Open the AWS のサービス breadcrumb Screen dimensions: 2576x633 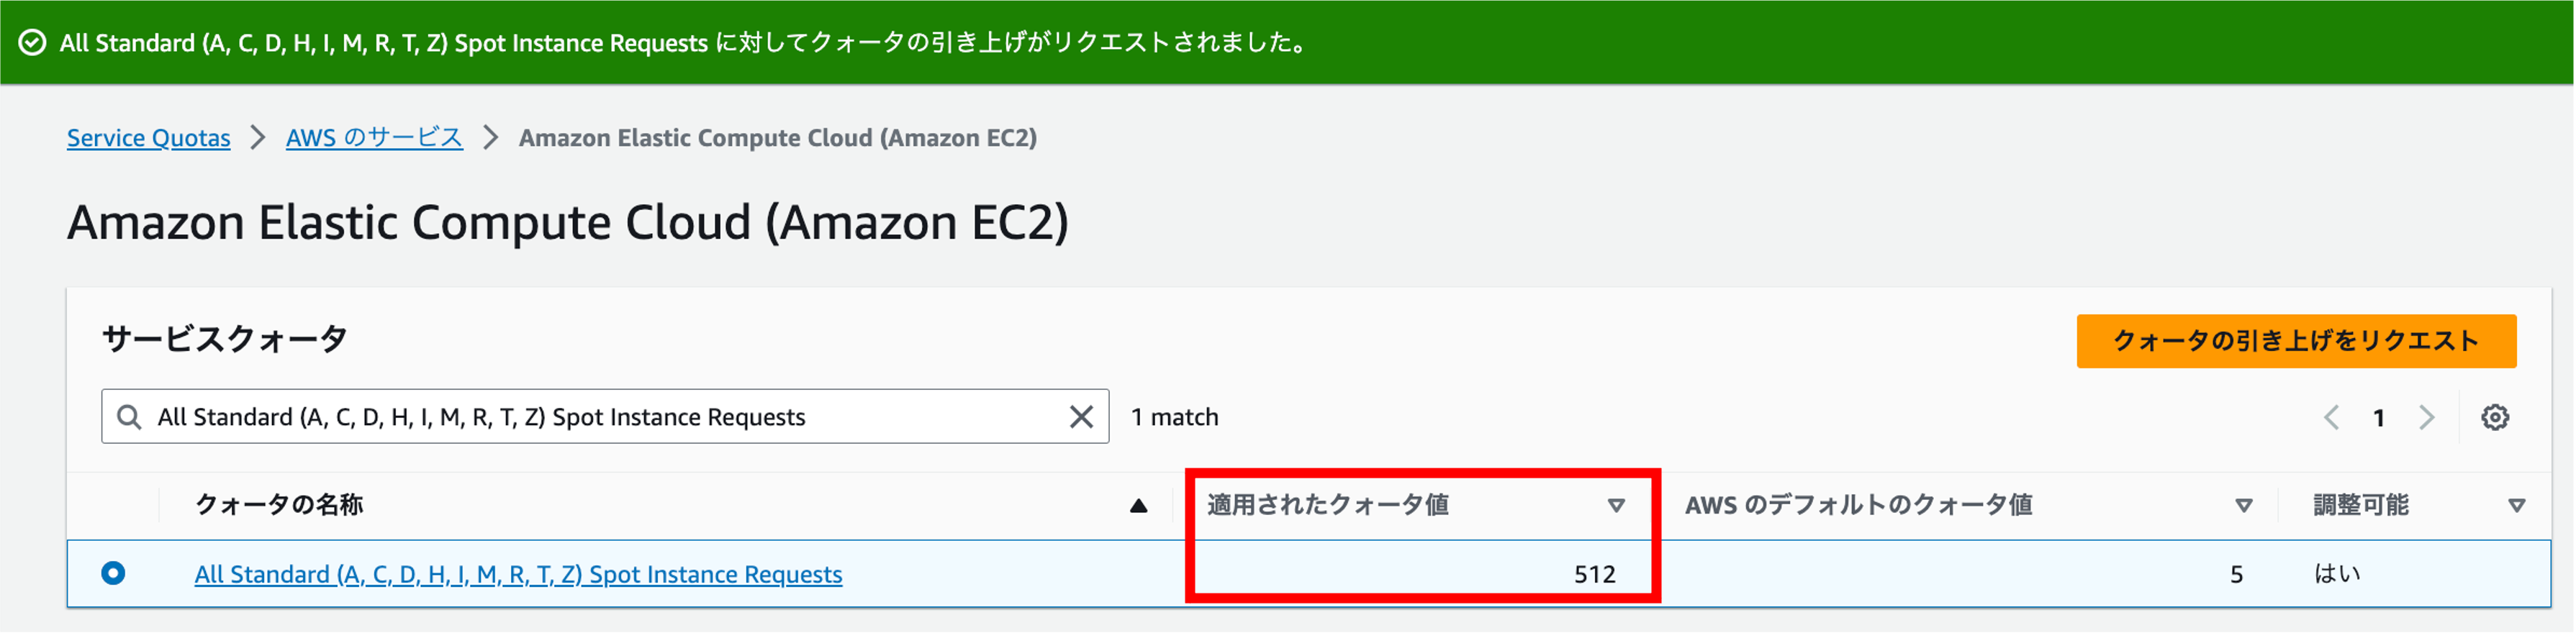pos(373,137)
